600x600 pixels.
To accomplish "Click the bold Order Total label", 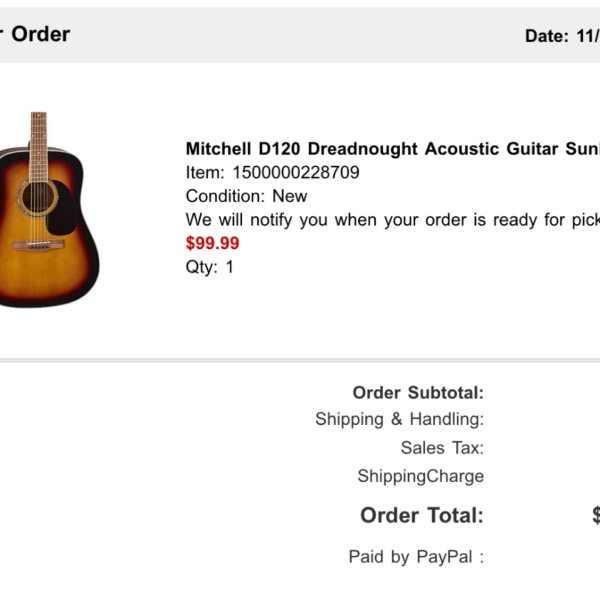I will tap(422, 515).
